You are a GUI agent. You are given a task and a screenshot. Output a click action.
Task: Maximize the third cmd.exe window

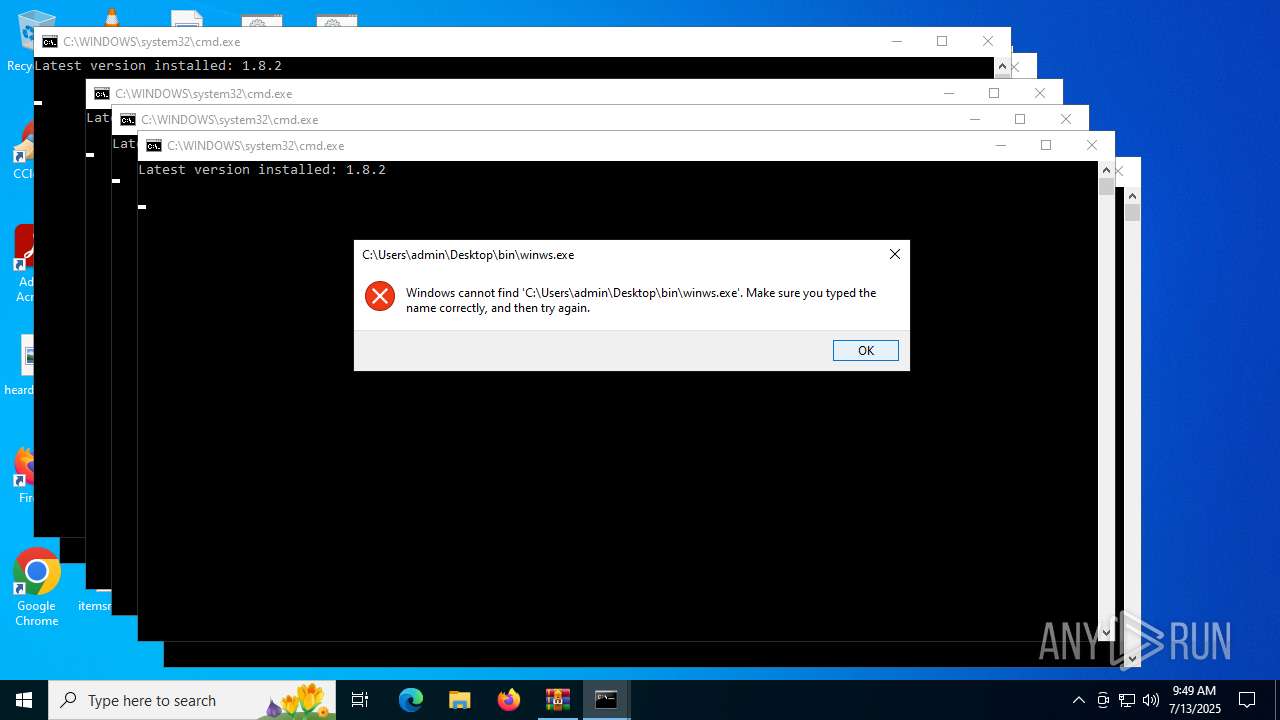click(x=1020, y=119)
